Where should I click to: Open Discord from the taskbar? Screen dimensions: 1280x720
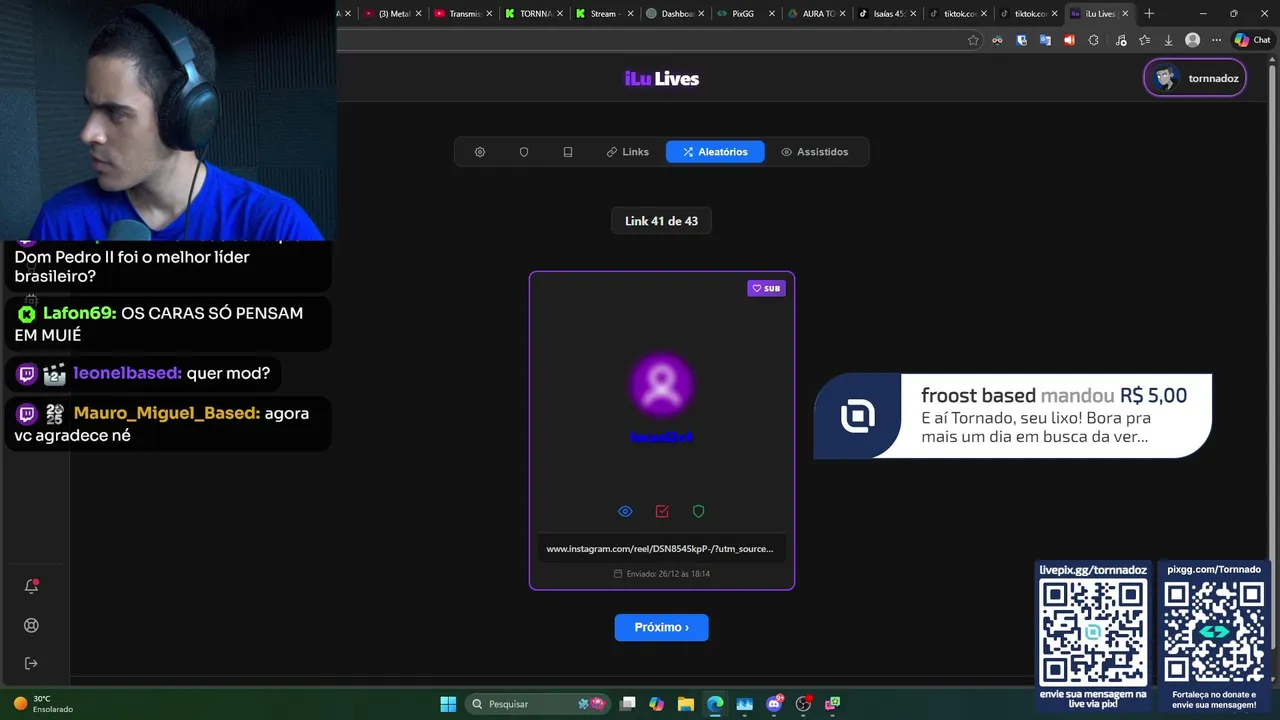click(x=774, y=704)
